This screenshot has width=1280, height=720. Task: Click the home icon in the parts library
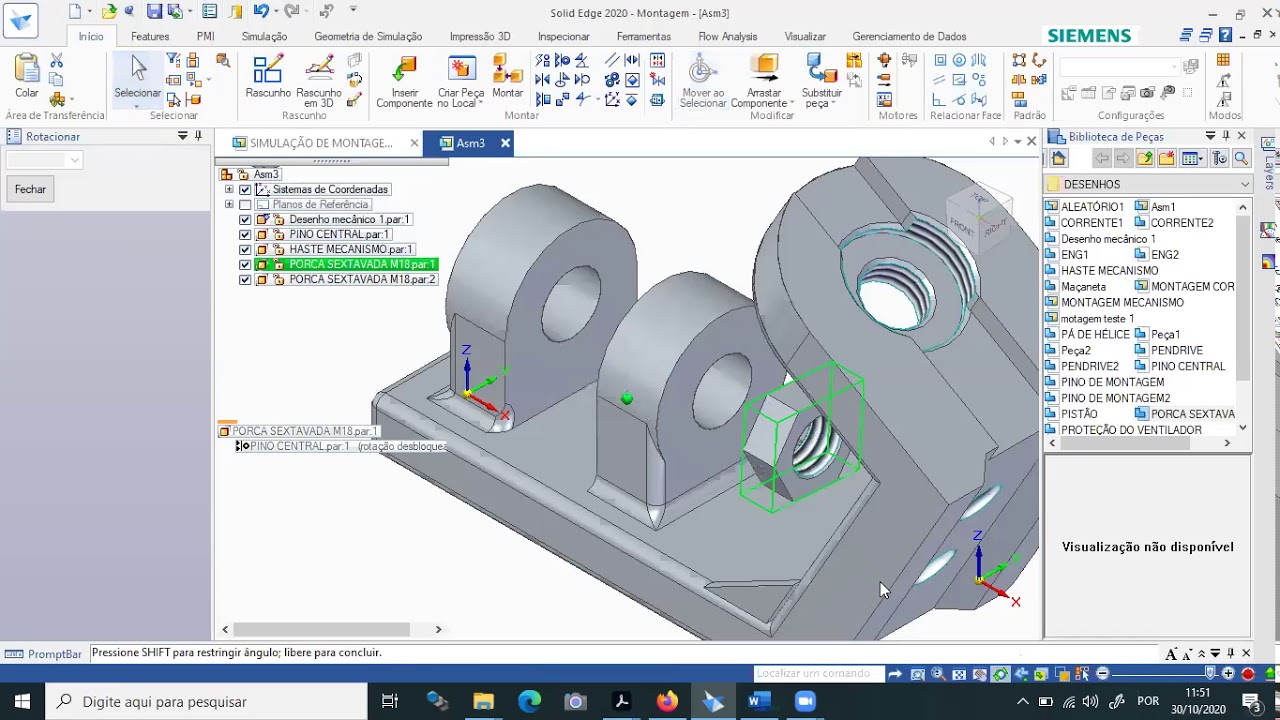1059,158
